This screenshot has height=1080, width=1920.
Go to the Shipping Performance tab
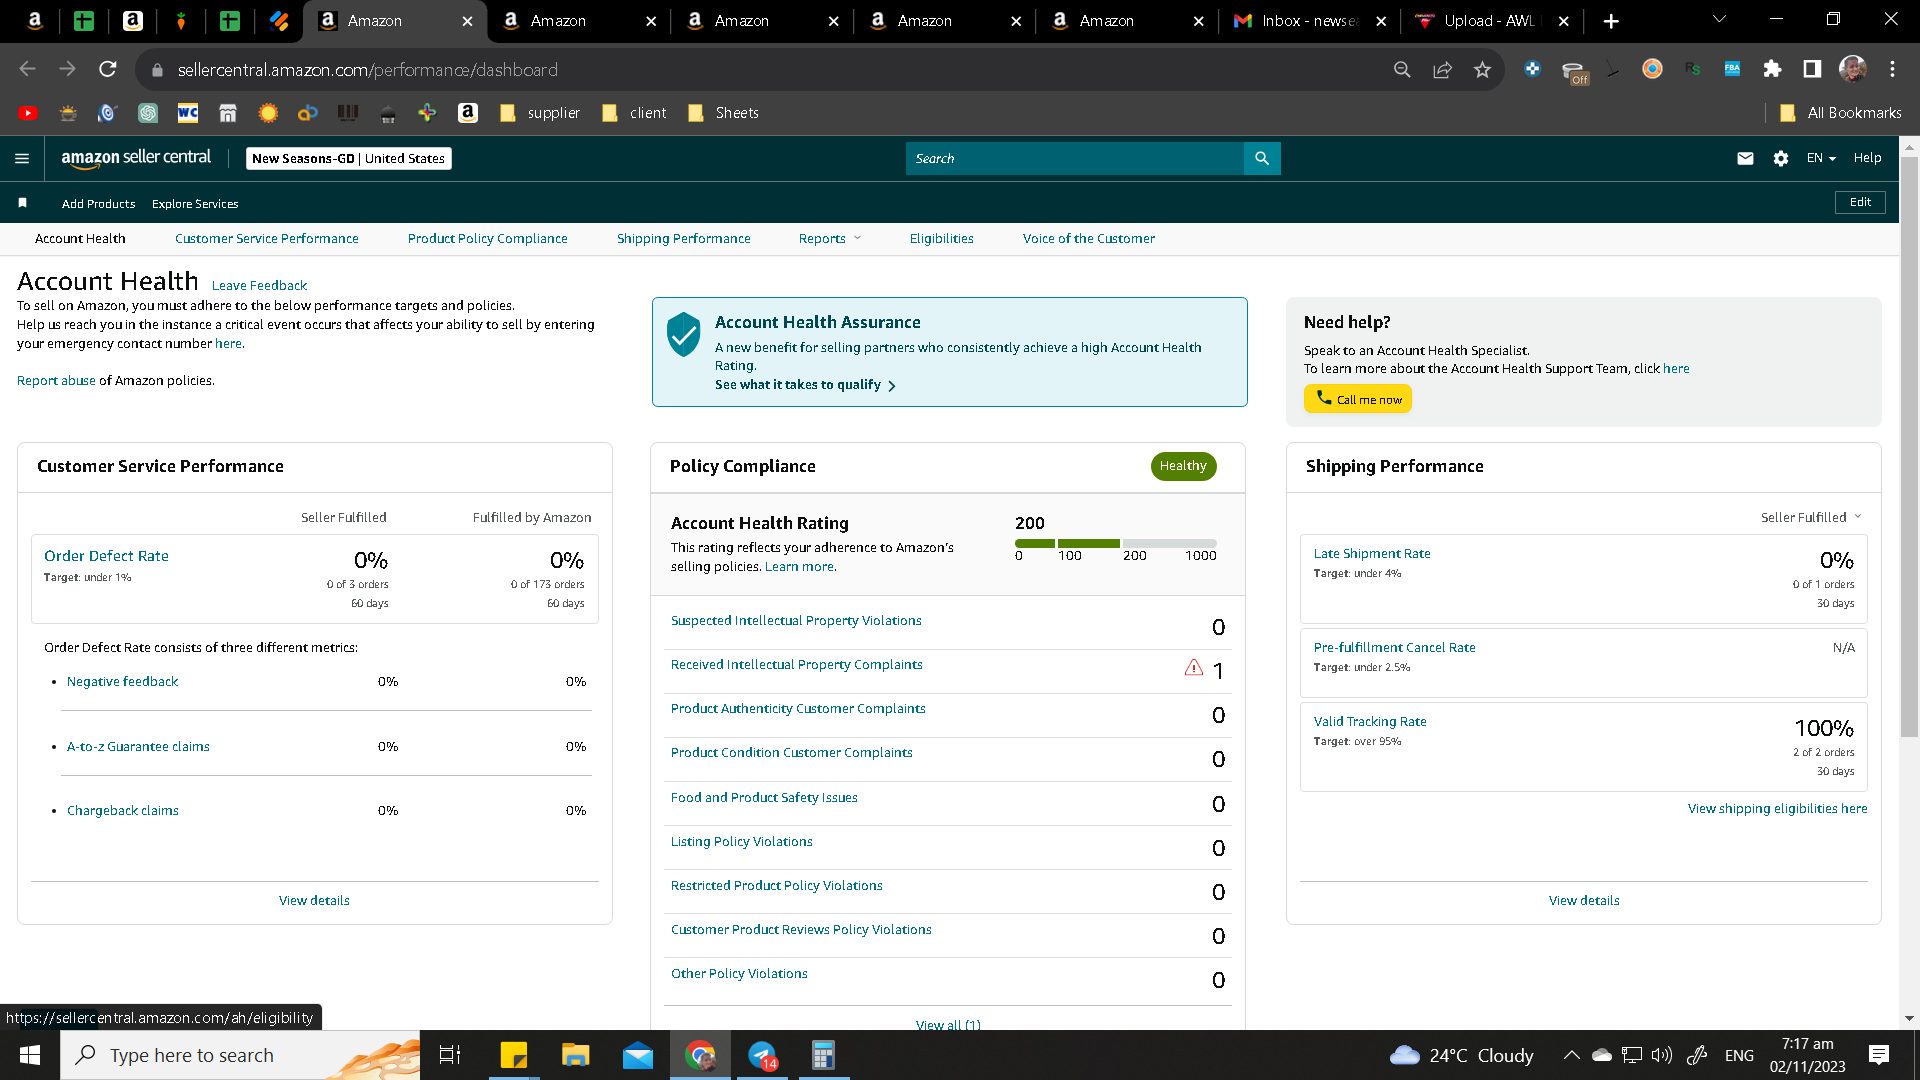coord(683,238)
